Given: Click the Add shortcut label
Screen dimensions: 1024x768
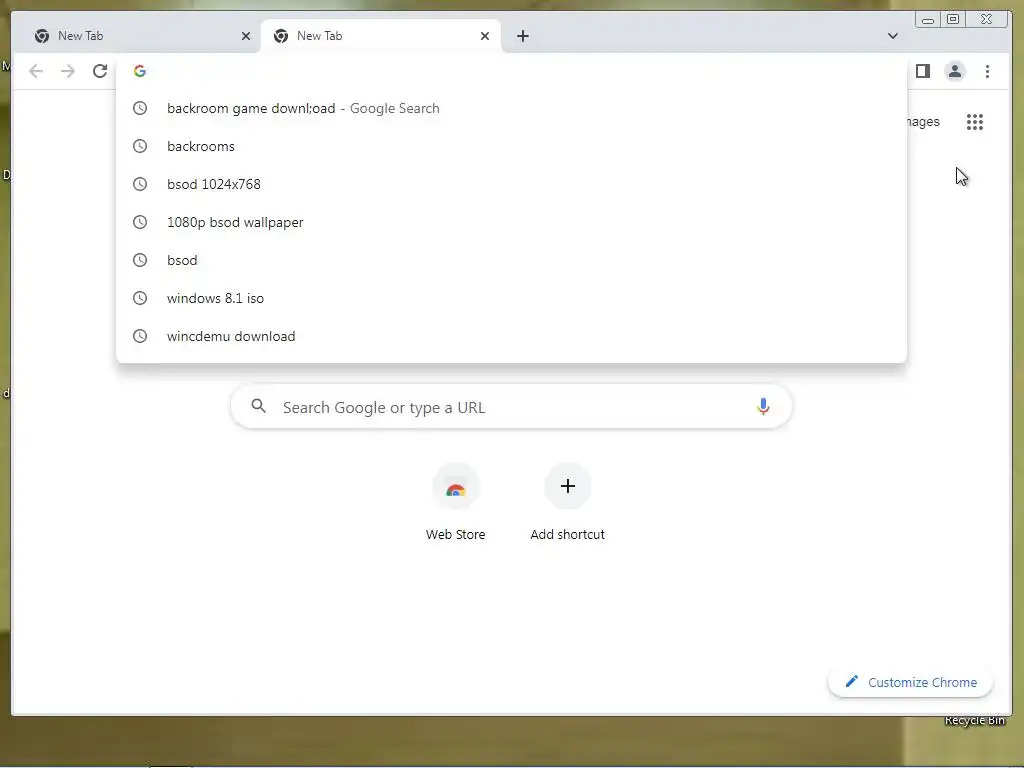Looking at the screenshot, I should pyautogui.click(x=568, y=534).
